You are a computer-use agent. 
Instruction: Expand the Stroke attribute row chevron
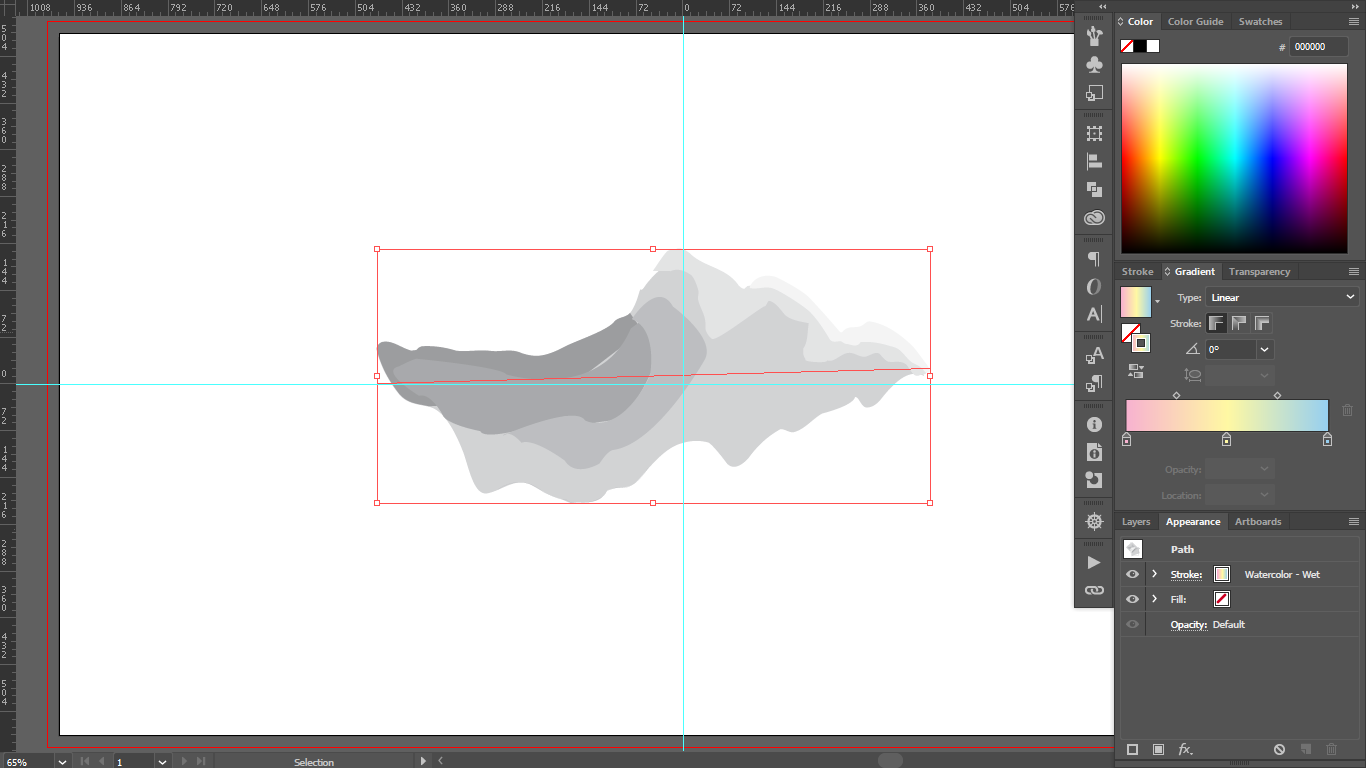tap(1155, 573)
